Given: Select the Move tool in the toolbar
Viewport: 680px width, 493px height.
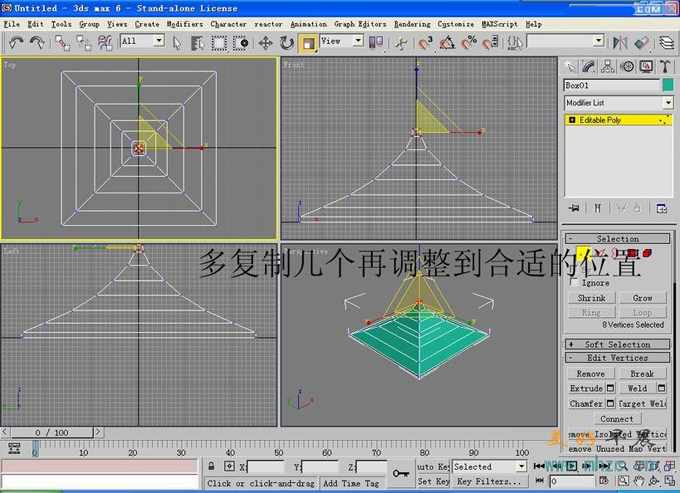Looking at the screenshot, I should coord(265,42).
